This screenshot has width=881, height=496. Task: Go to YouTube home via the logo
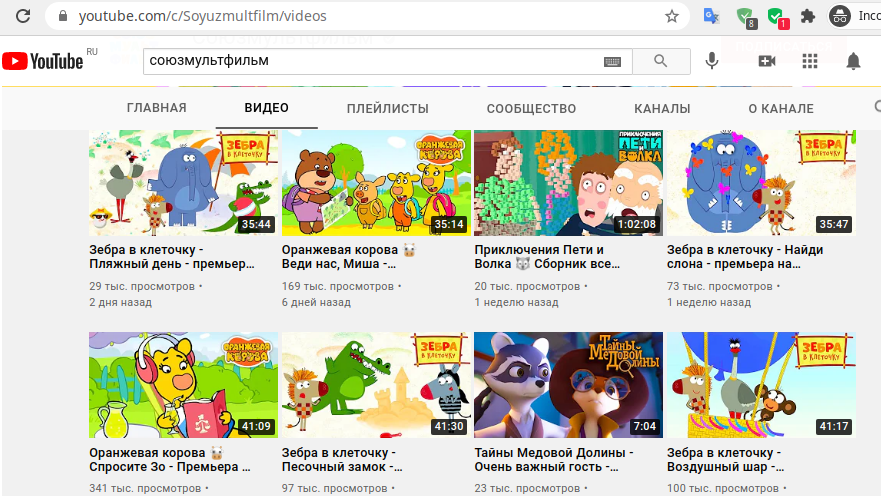pos(43,61)
